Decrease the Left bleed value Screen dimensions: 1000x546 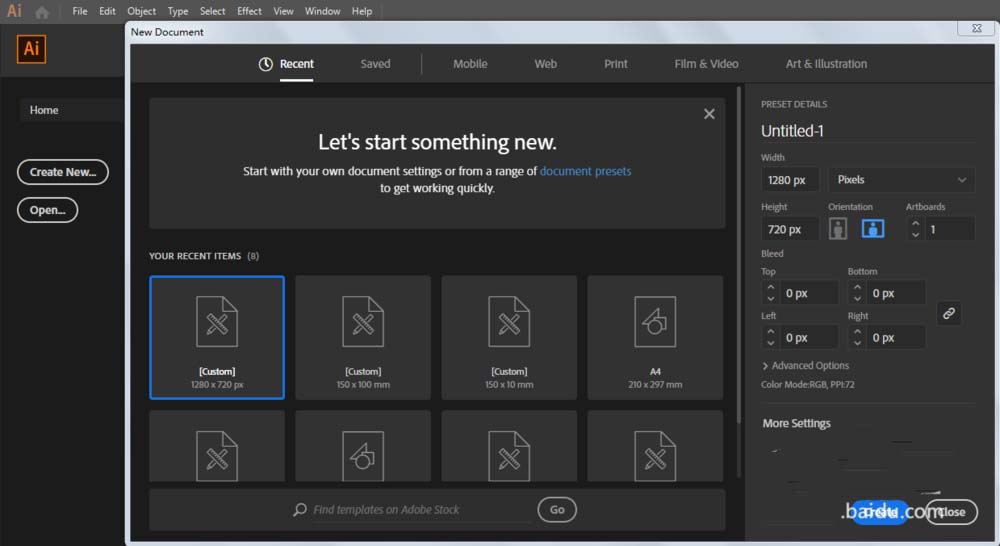pos(770,343)
